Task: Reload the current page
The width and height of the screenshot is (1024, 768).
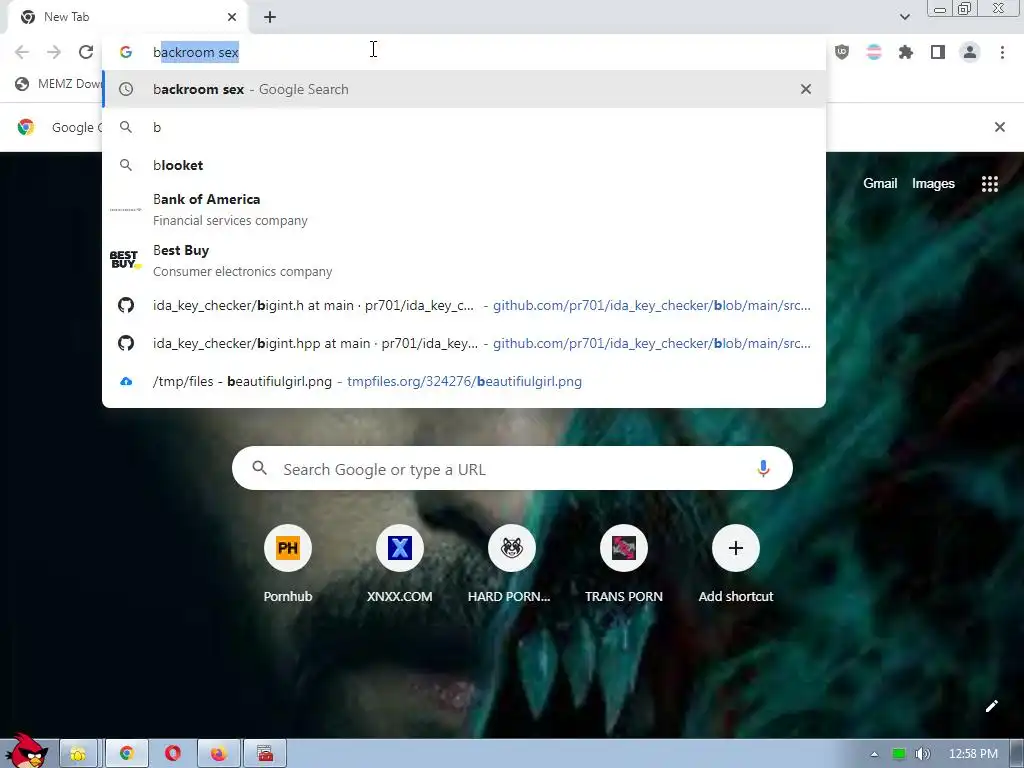Action: [86, 52]
